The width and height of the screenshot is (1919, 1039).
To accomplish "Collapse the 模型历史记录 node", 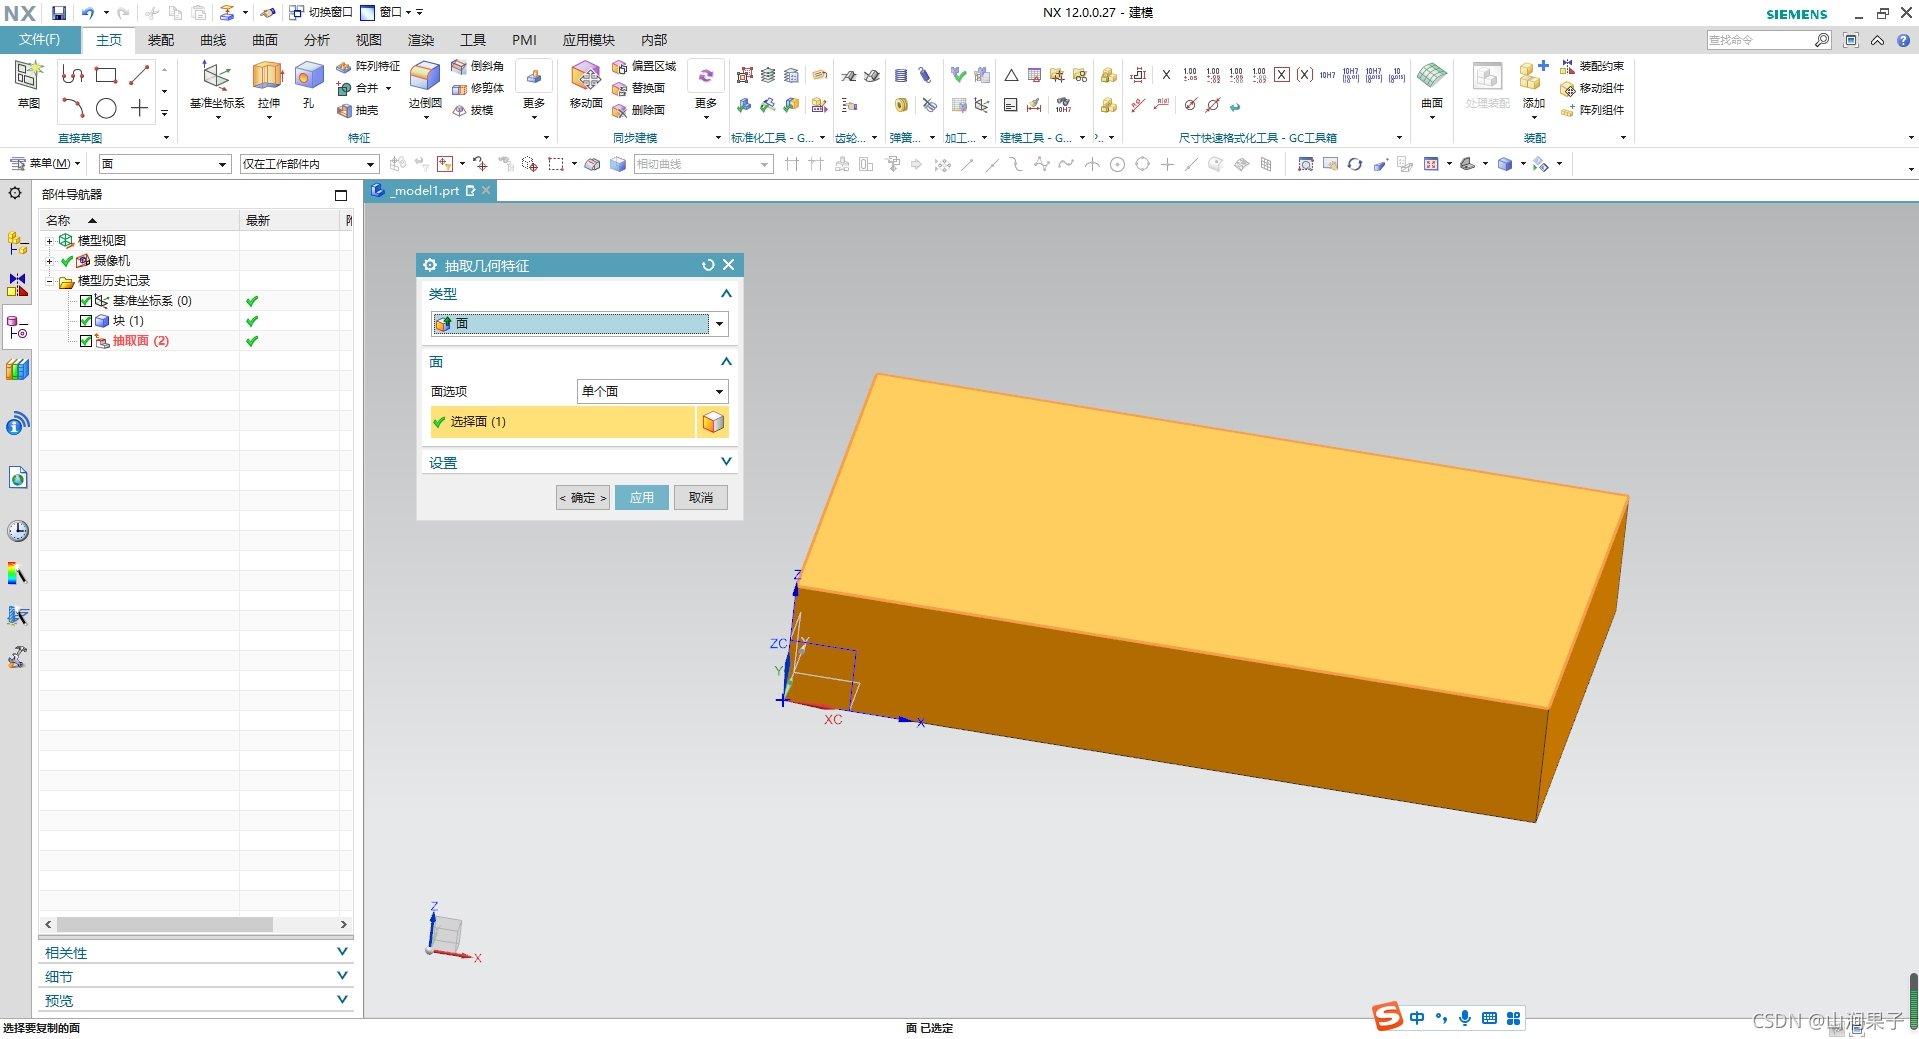I will 49,281.
